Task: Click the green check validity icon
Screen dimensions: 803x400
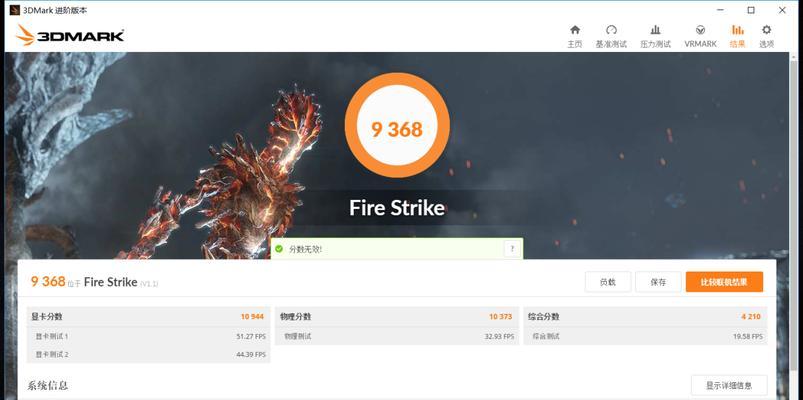Action: (x=279, y=249)
